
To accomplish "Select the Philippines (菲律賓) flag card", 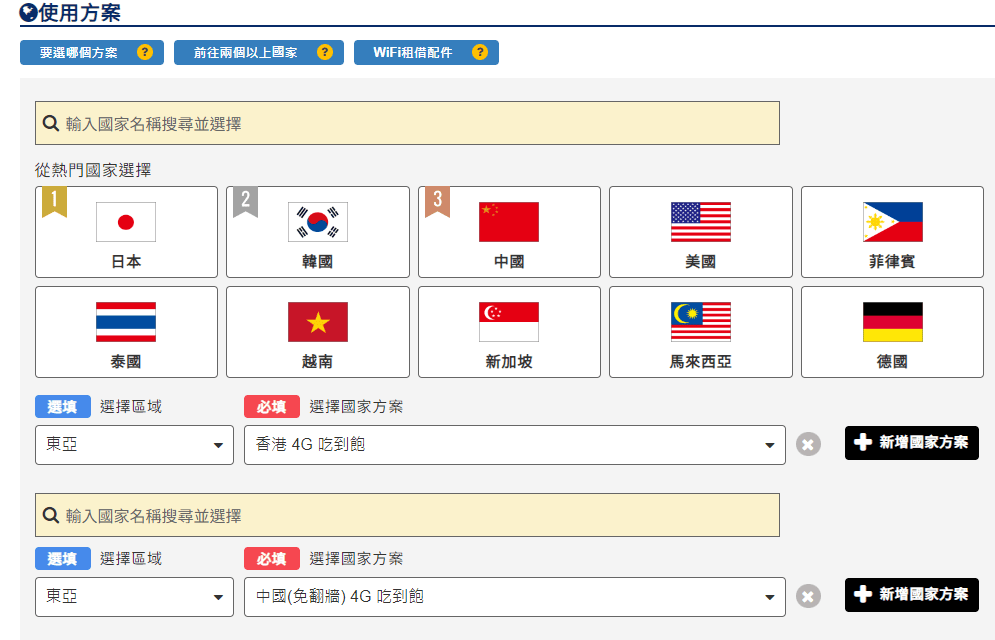I will point(892,232).
